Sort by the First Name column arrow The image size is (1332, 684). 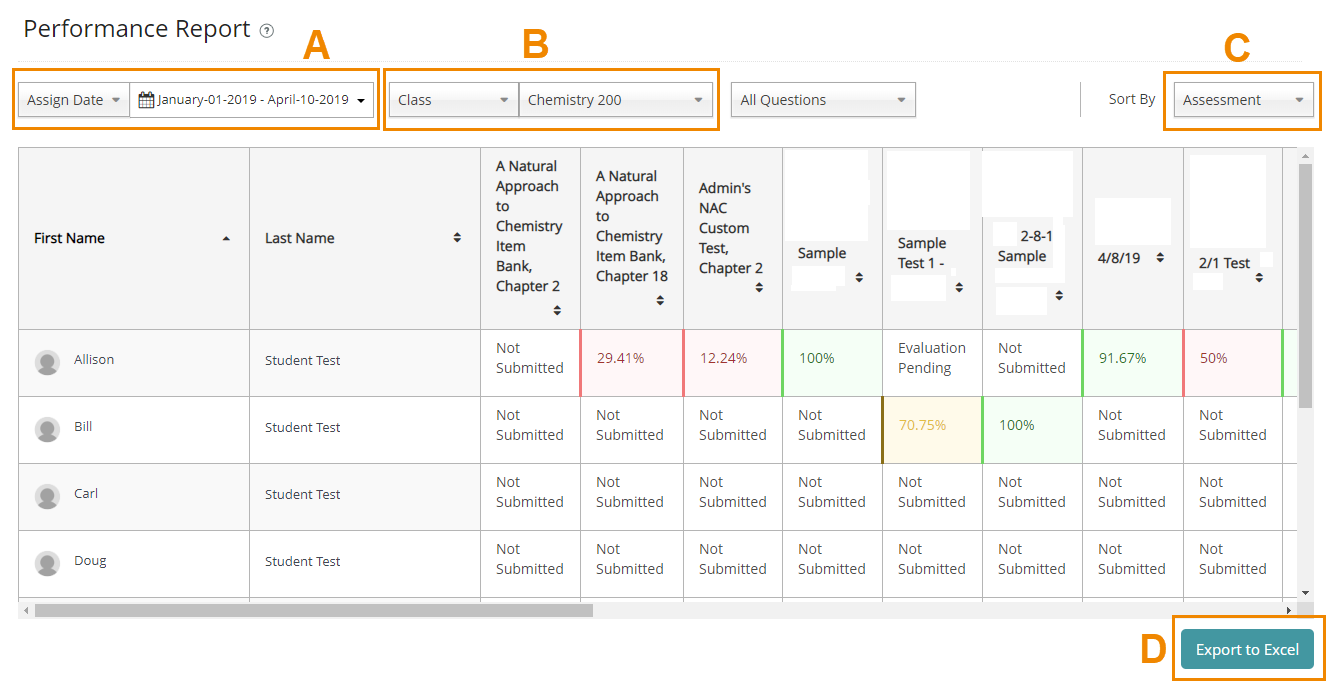[x=226, y=239]
